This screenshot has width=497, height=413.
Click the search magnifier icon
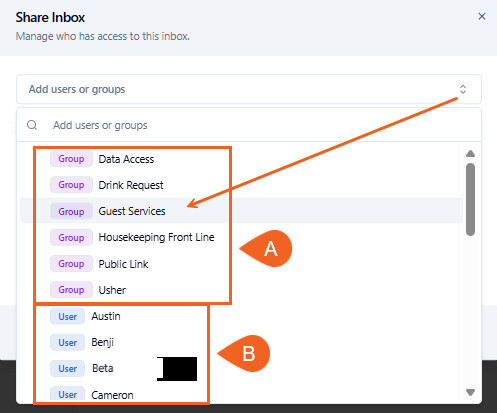(32, 125)
